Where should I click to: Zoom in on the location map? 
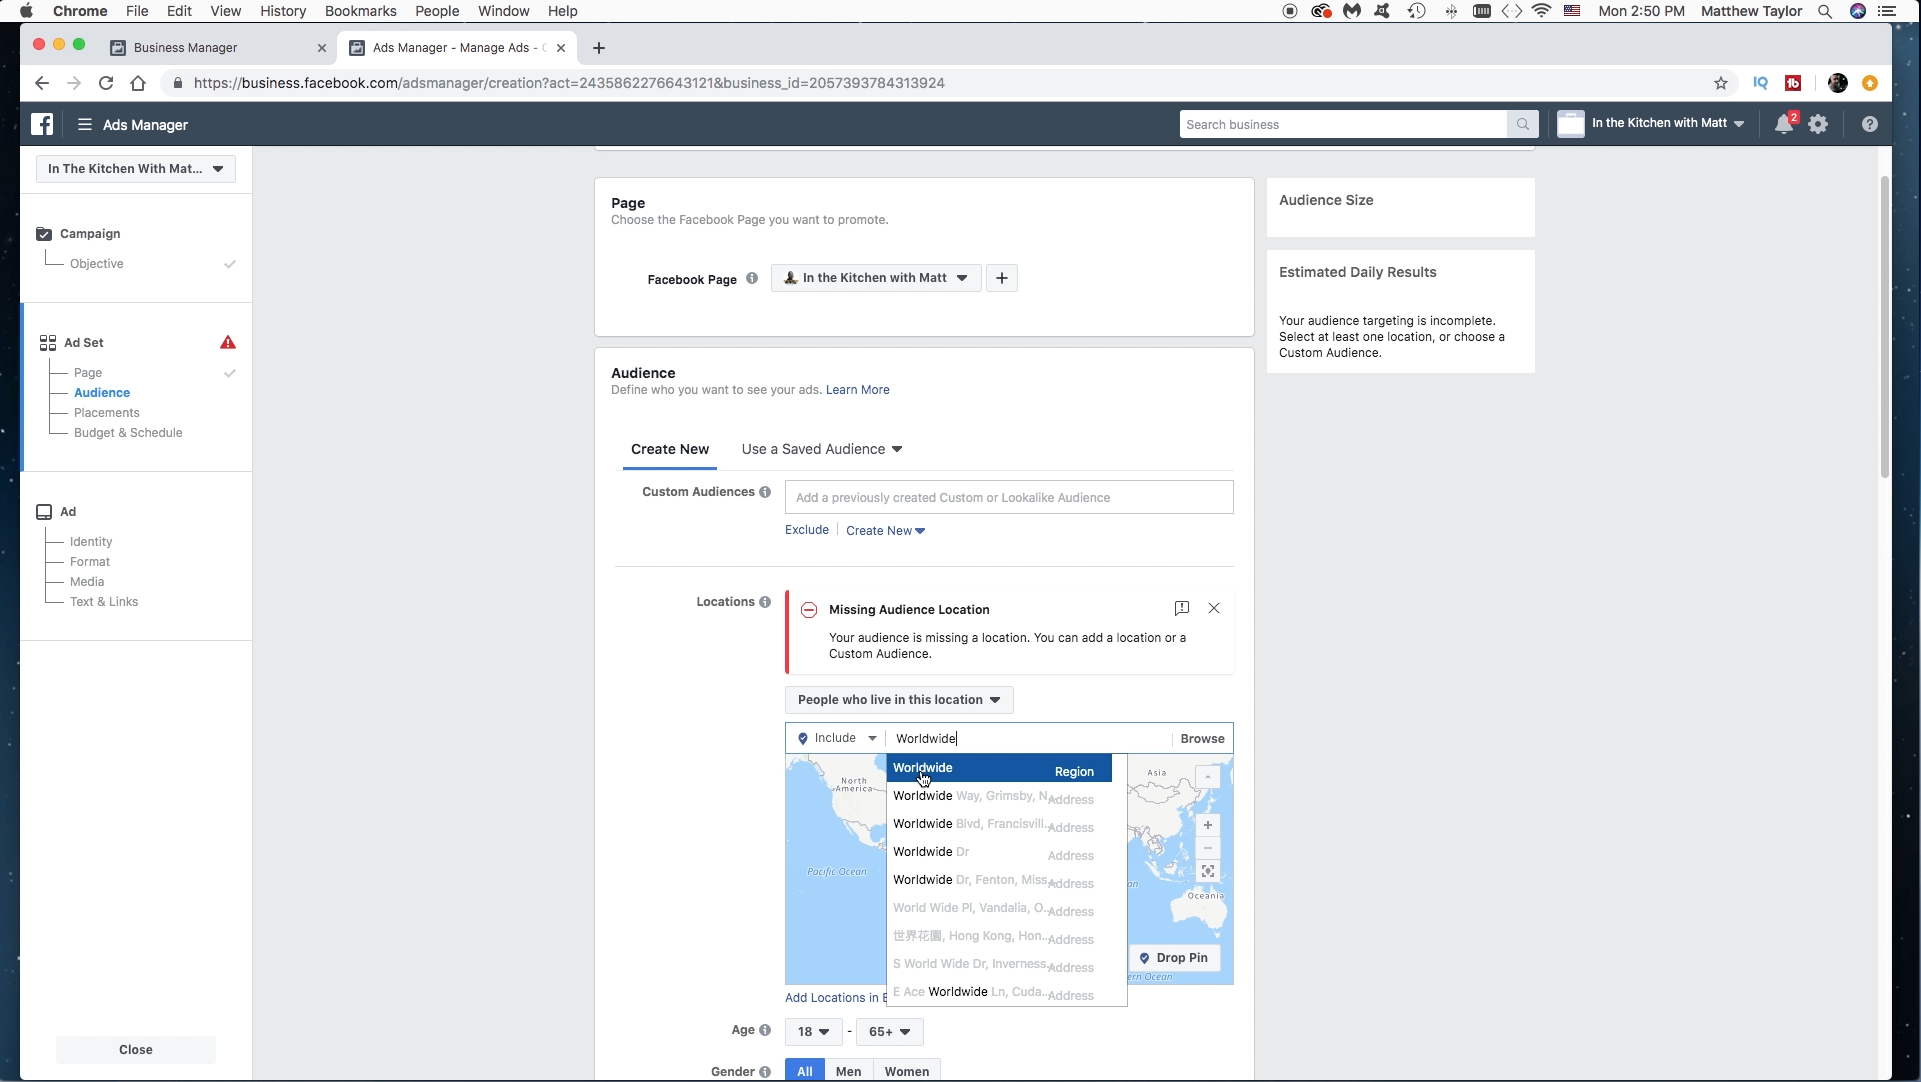[1208, 825]
